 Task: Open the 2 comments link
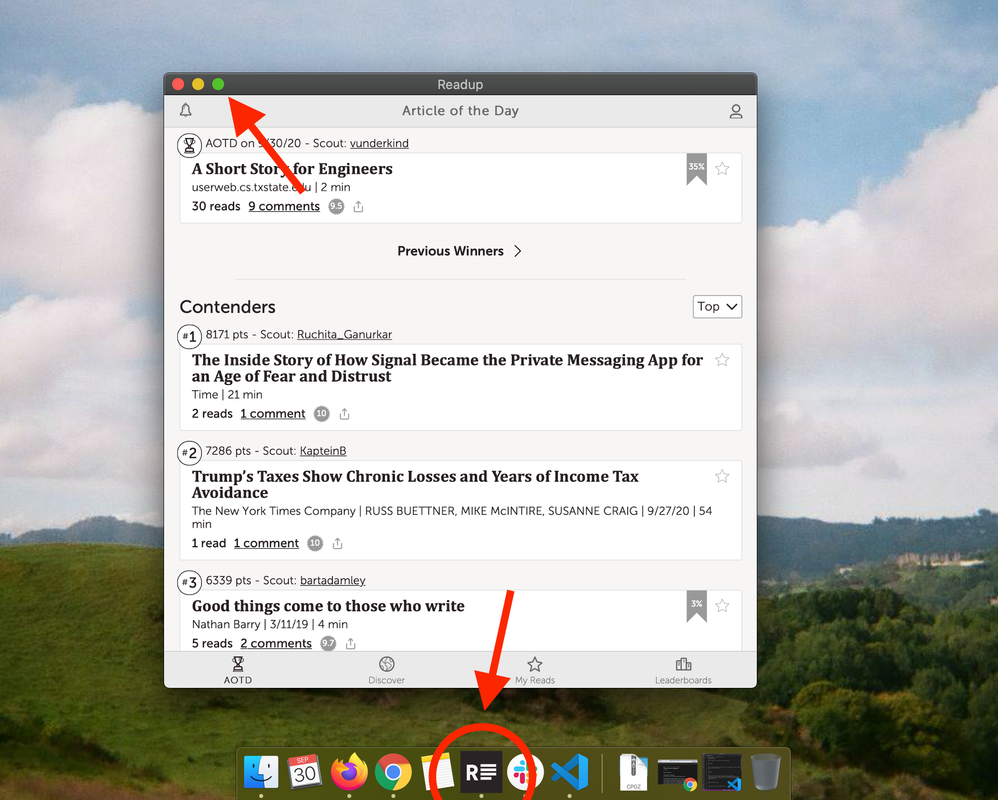tap(276, 643)
